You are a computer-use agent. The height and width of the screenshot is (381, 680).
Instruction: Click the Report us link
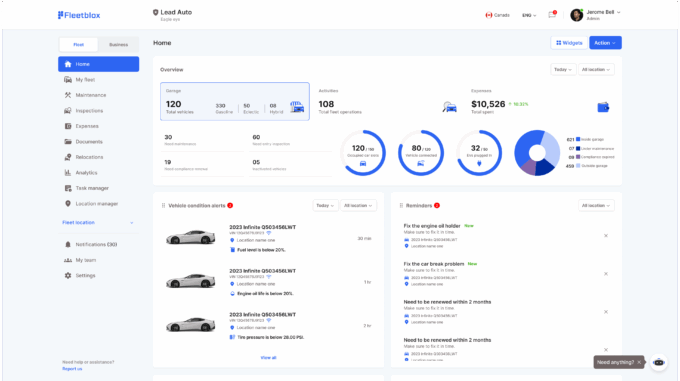(x=72, y=369)
